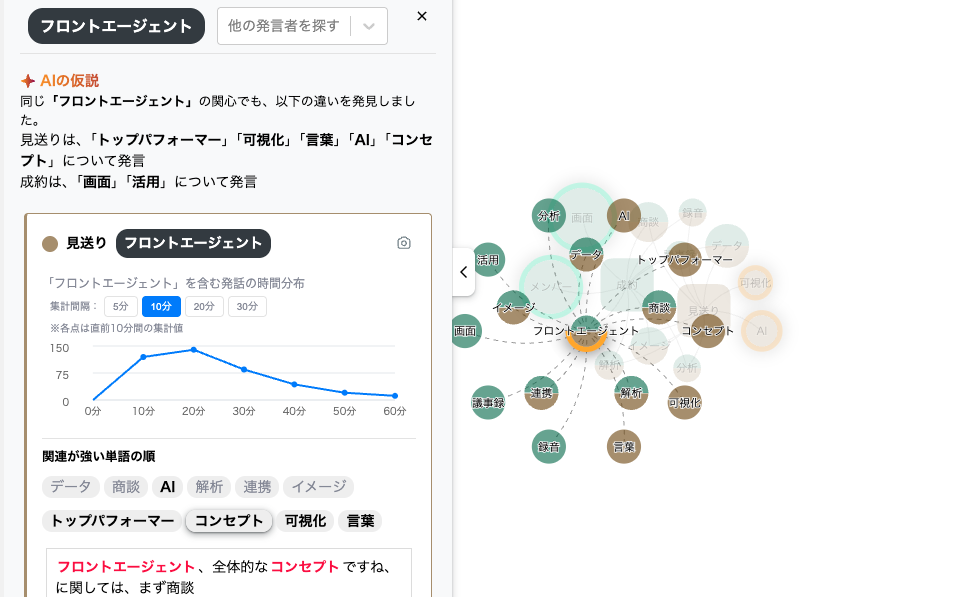This screenshot has height=597, width=957.
Task: Click the 解析 graph node
Action: [x=631, y=393]
